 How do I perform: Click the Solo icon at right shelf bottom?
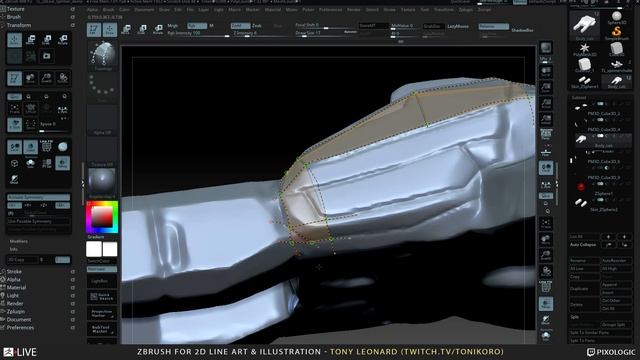pos(546,336)
